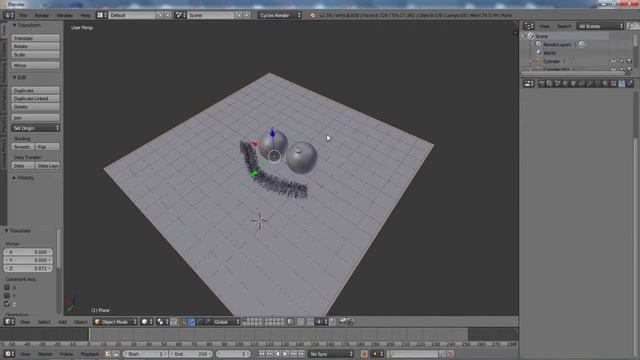Open the Window menu
The image size is (640, 360).
point(64,15)
